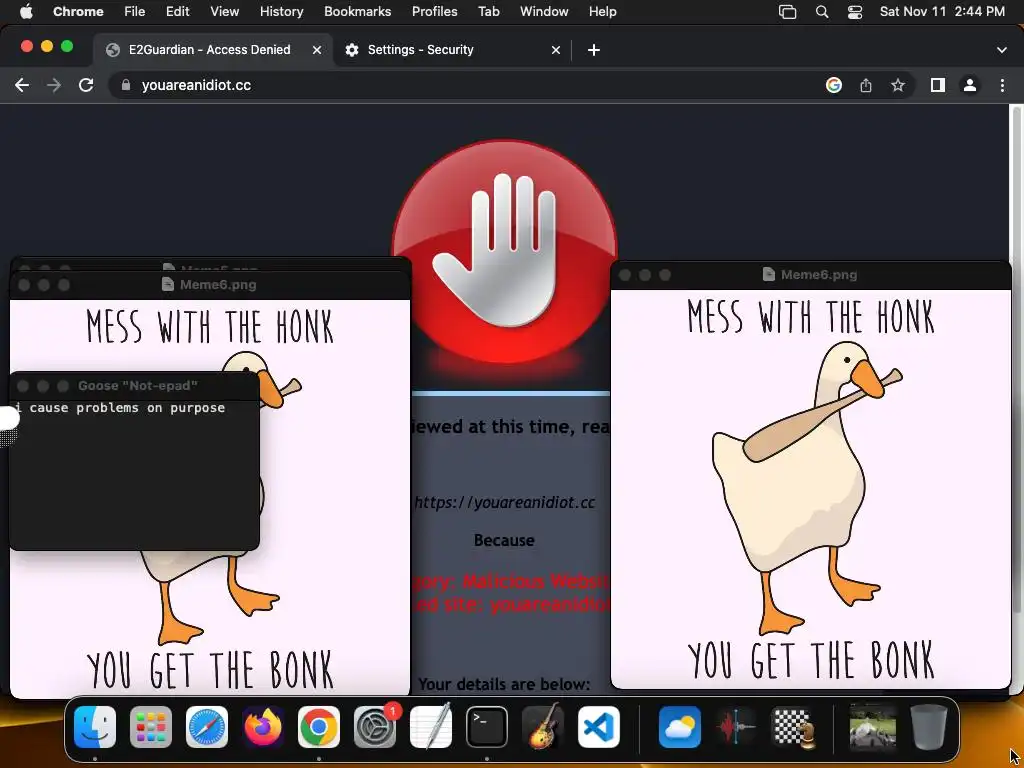Launch Safari from the Dock
The image size is (1024, 768).
[x=207, y=727]
